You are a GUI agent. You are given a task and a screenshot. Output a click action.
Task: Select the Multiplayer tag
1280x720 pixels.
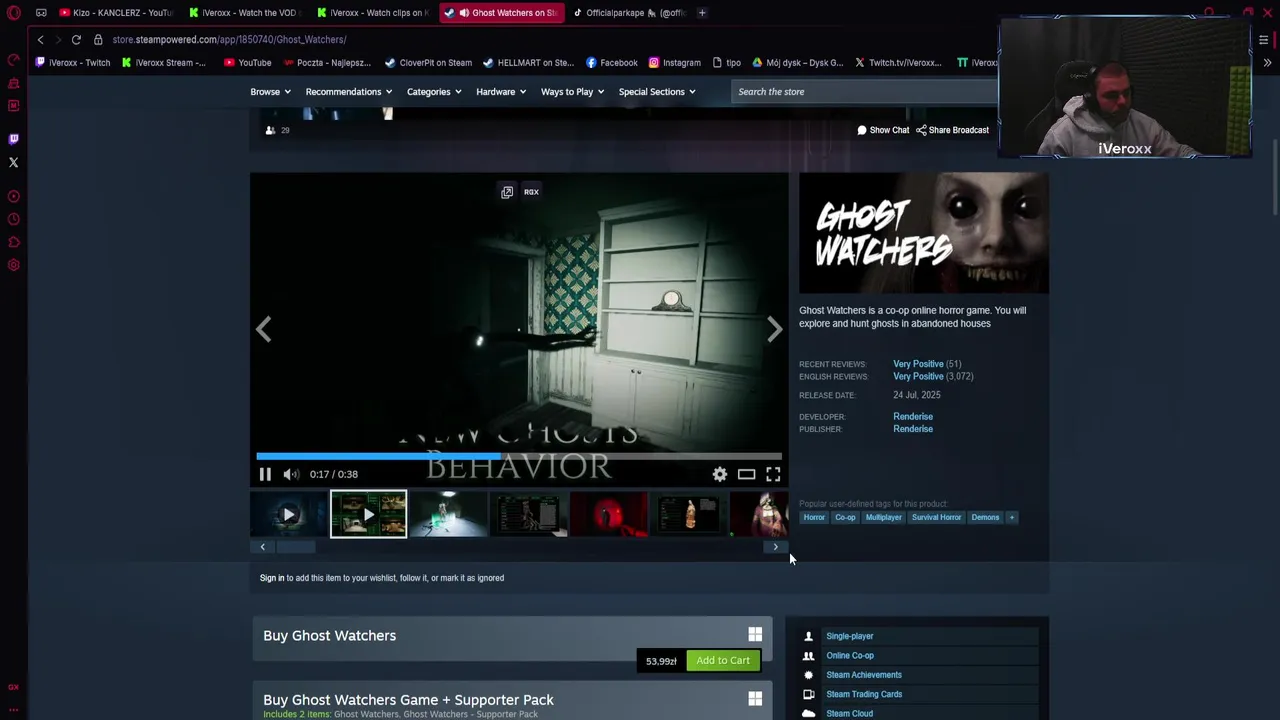883,517
